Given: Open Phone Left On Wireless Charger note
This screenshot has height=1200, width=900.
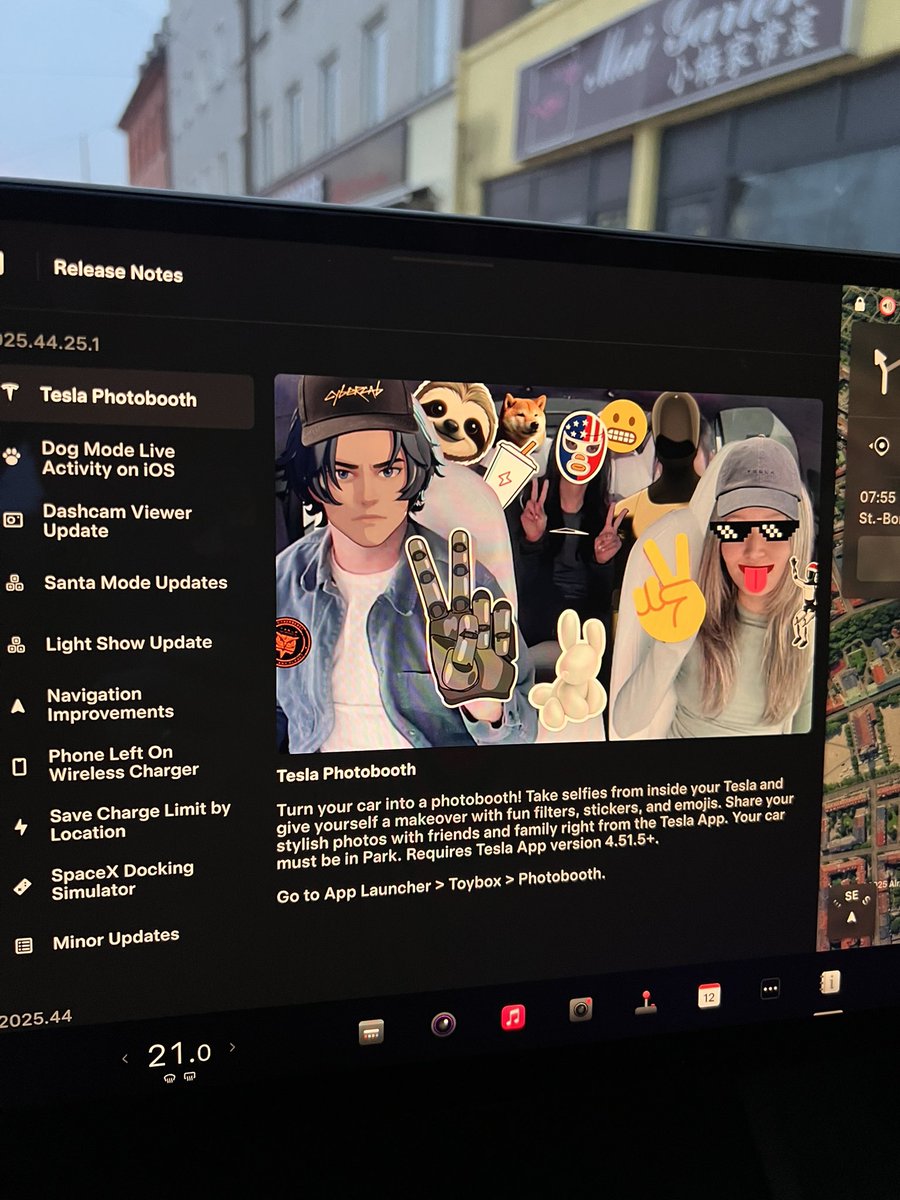Looking at the screenshot, I should [x=123, y=763].
